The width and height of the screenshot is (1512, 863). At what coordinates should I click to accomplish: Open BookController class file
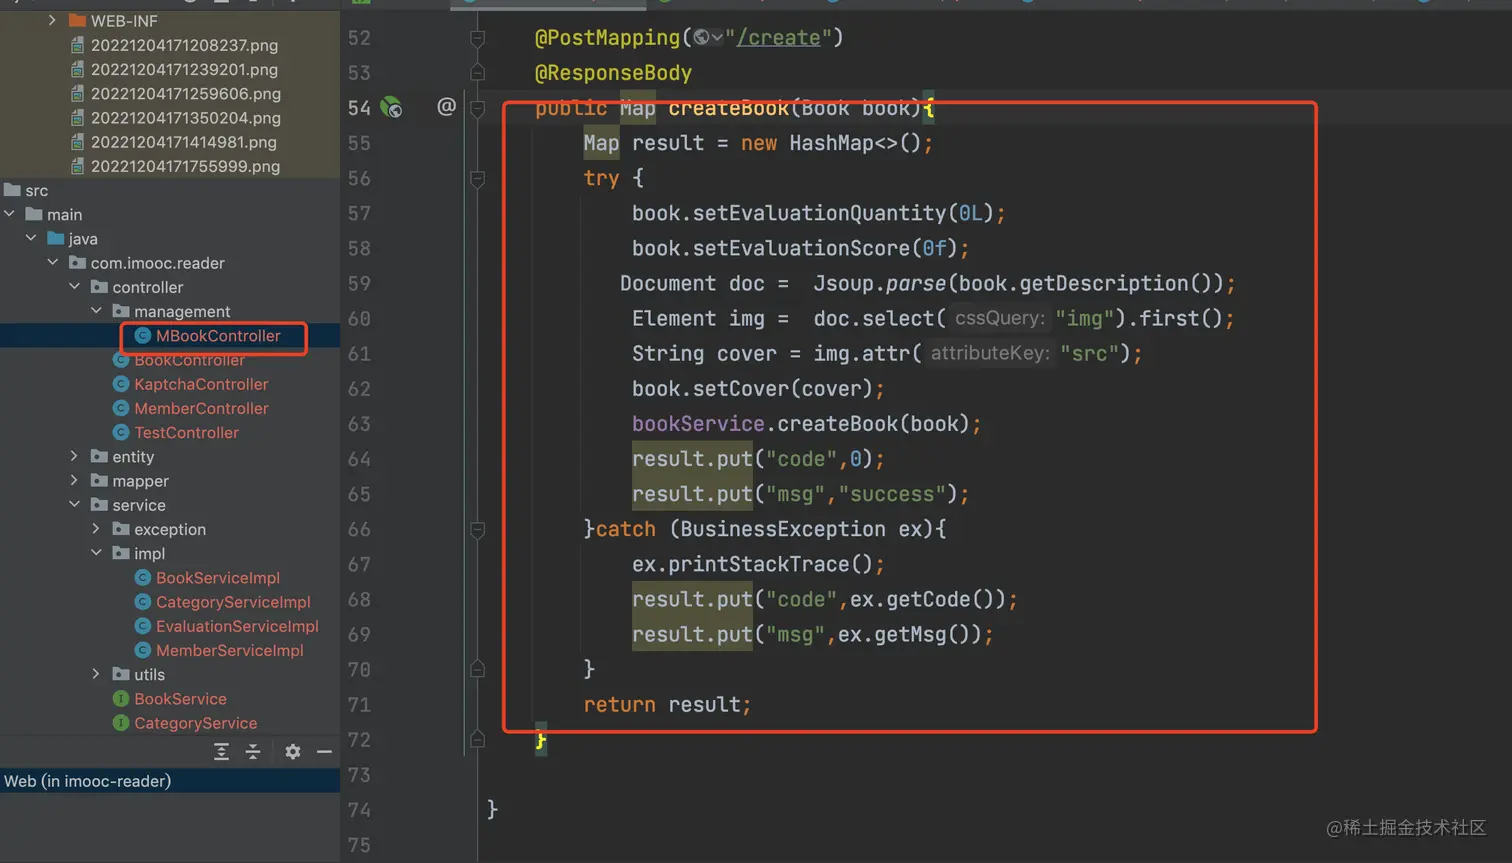189,360
